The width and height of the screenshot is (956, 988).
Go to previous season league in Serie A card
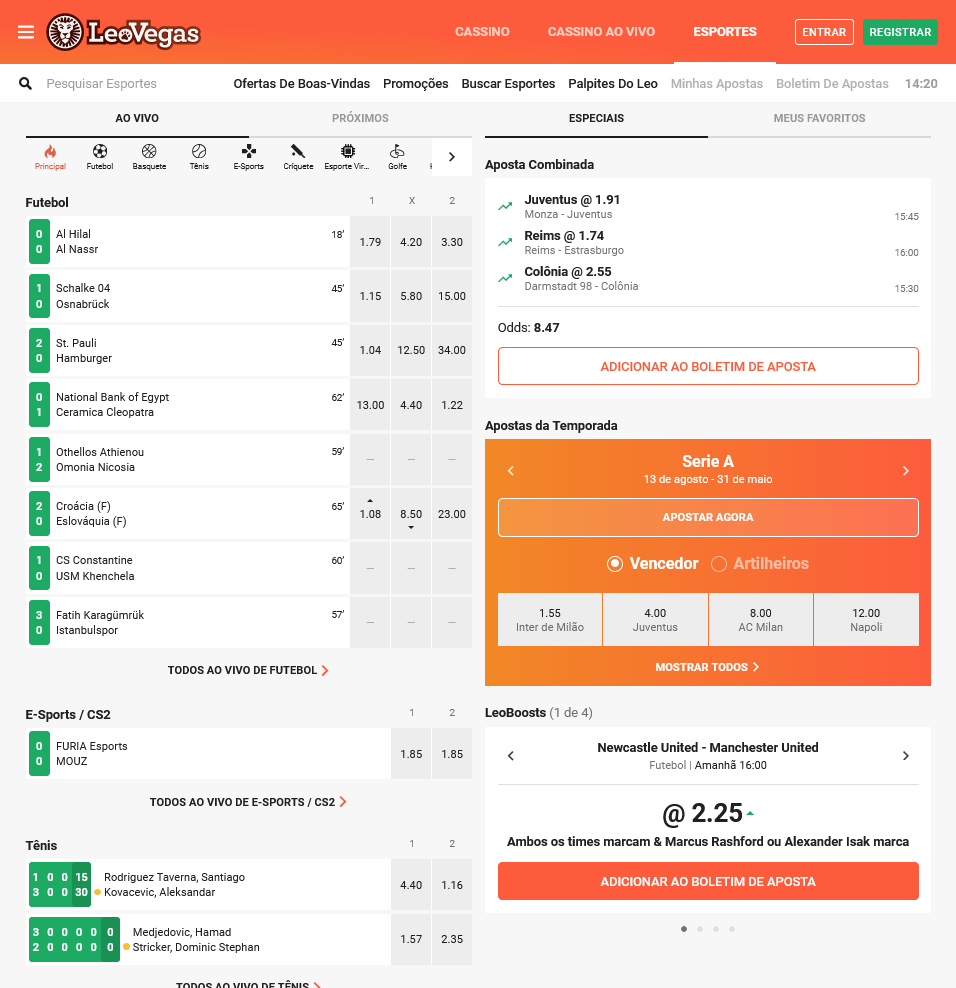click(511, 471)
